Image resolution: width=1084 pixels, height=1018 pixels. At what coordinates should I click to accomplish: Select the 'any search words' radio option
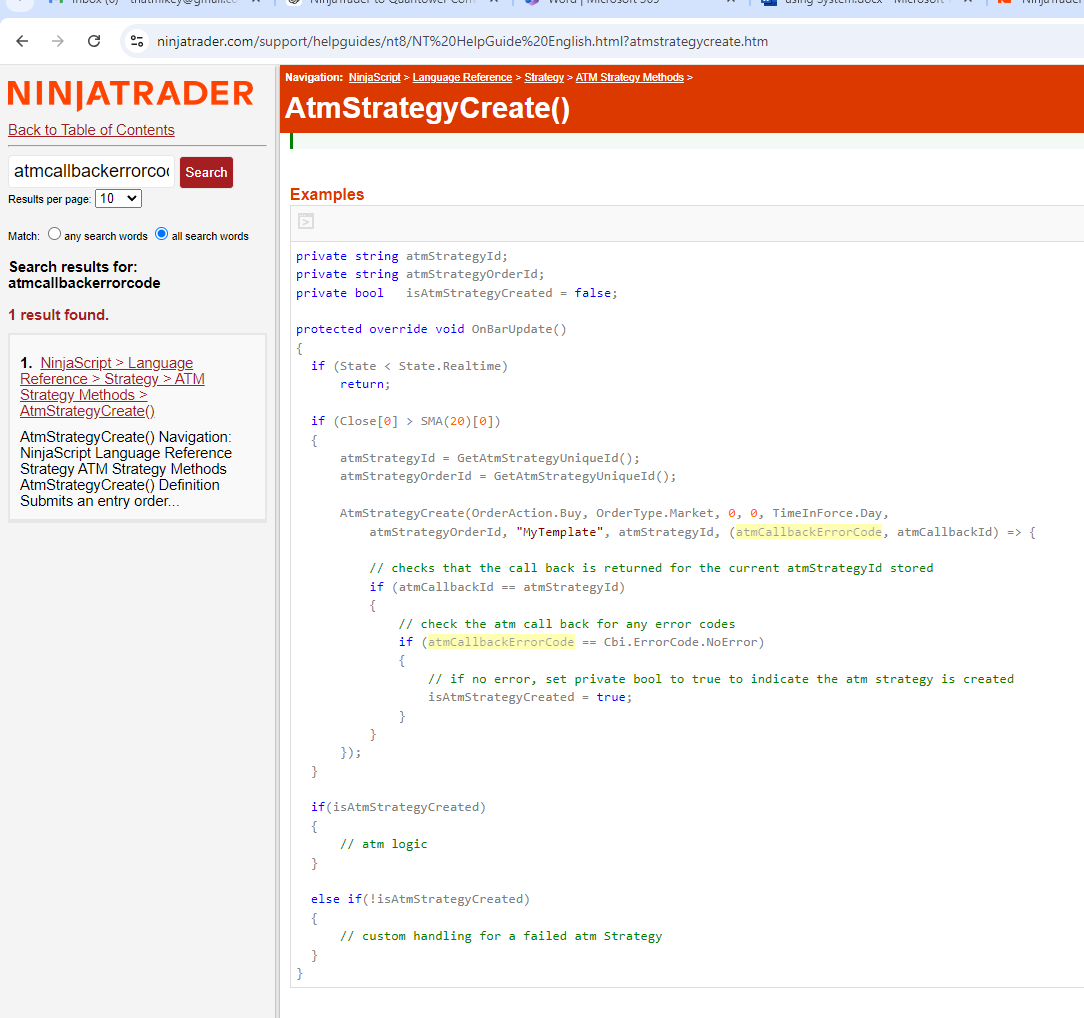tap(55, 234)
